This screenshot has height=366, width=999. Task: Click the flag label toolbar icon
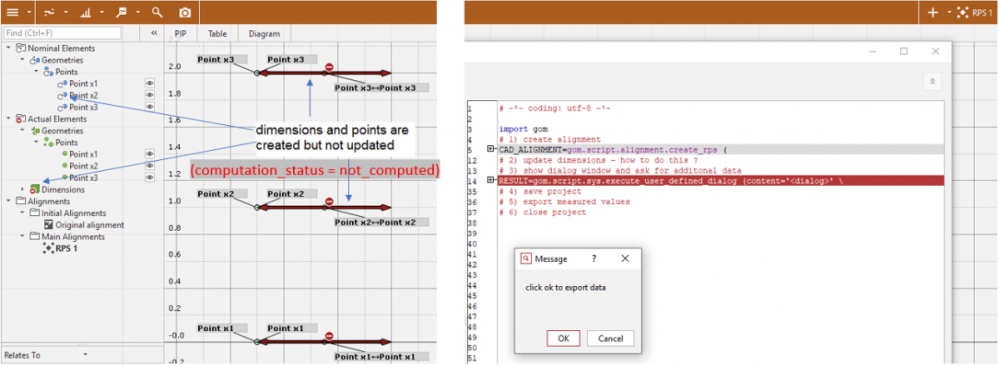121,12
